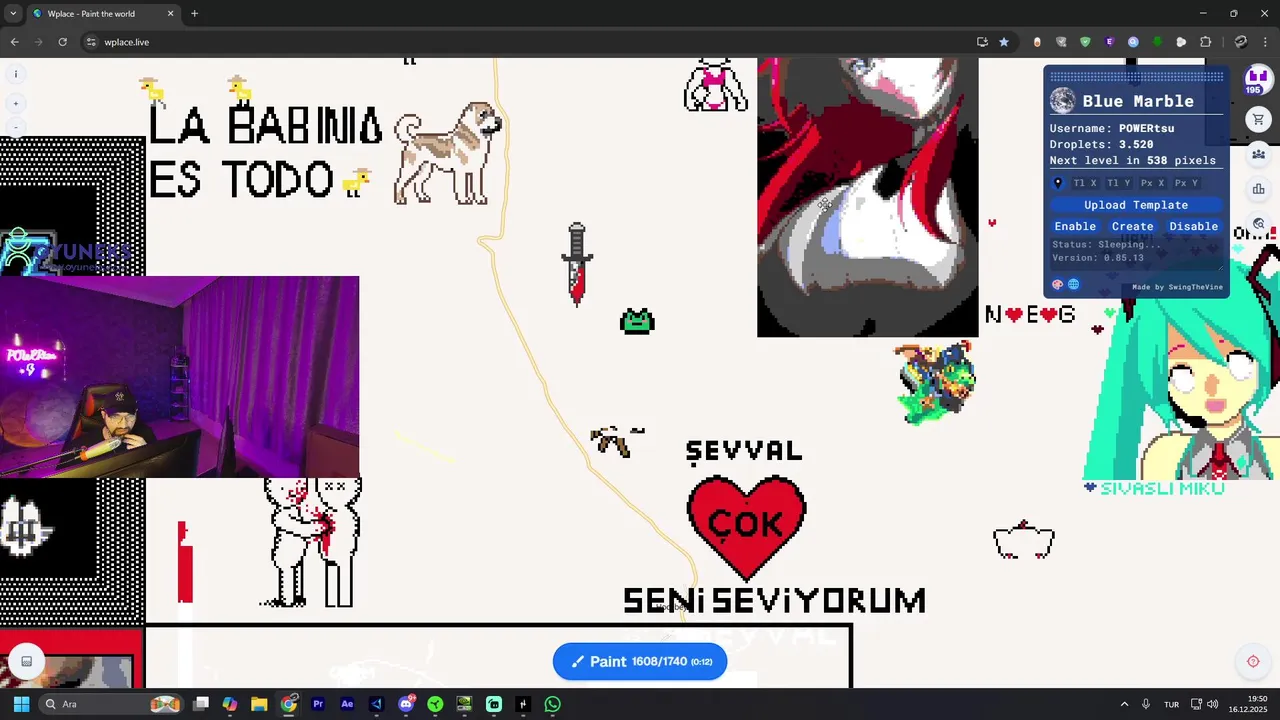The height and width of the screenshot is (720, 1280).
Task: Click the round map button bottom-left
Action: click(27, 661)
